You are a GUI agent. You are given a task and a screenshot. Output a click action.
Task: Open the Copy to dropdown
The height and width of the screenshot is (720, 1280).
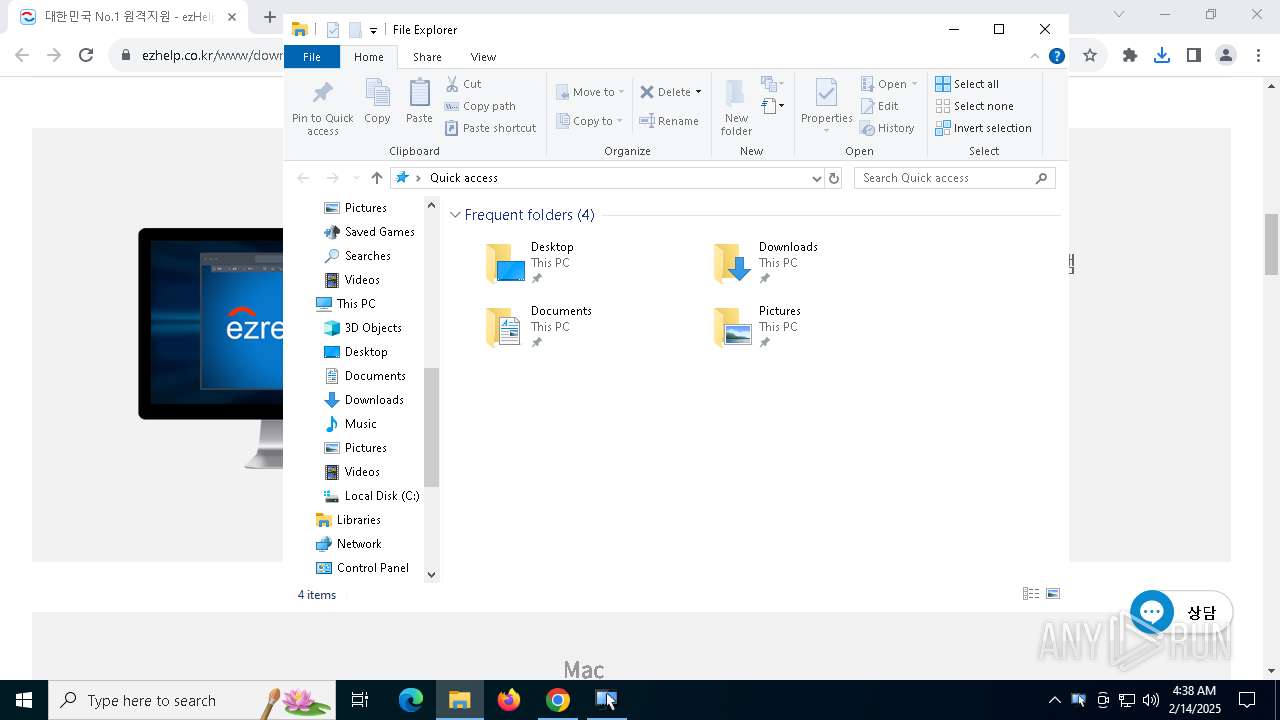(590, 121)
